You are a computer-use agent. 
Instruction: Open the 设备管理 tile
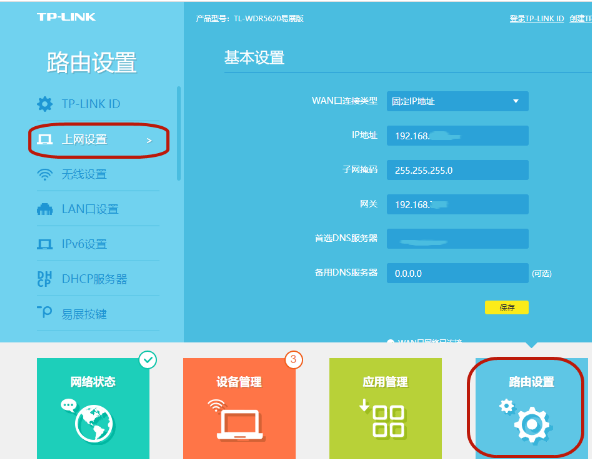[239, 408]
